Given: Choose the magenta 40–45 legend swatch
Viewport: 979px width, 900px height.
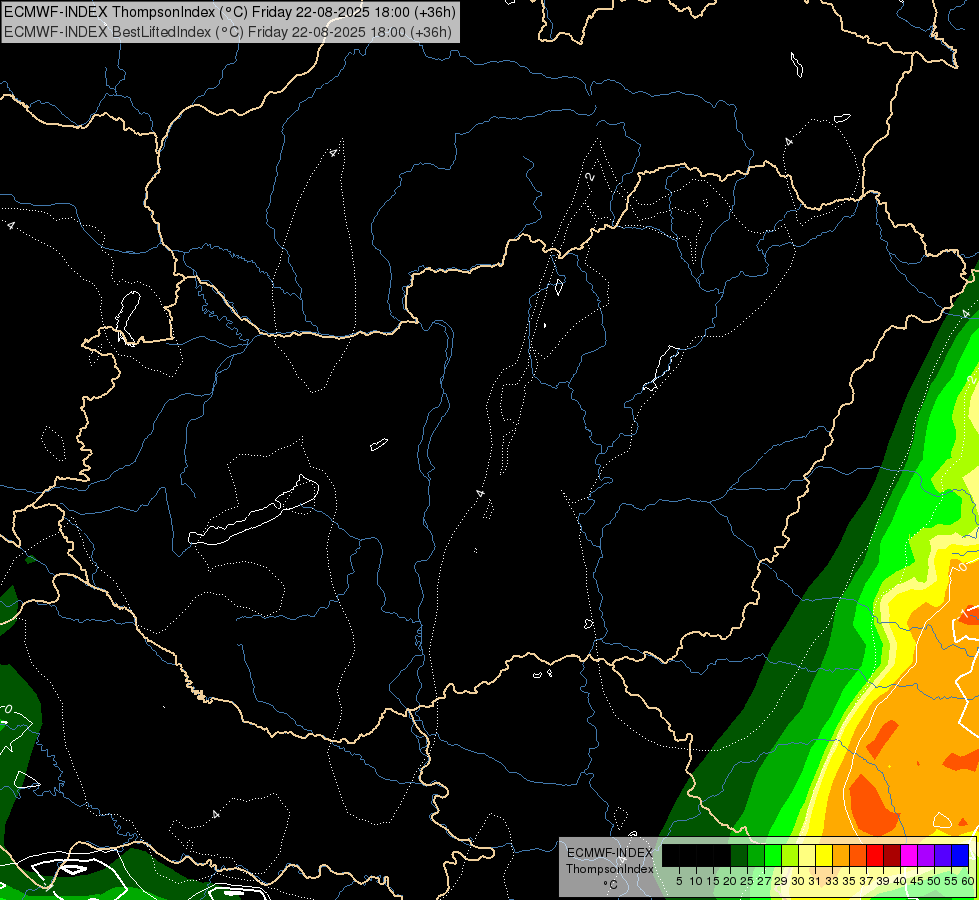Looking at the screenshot, I should 909,856.
